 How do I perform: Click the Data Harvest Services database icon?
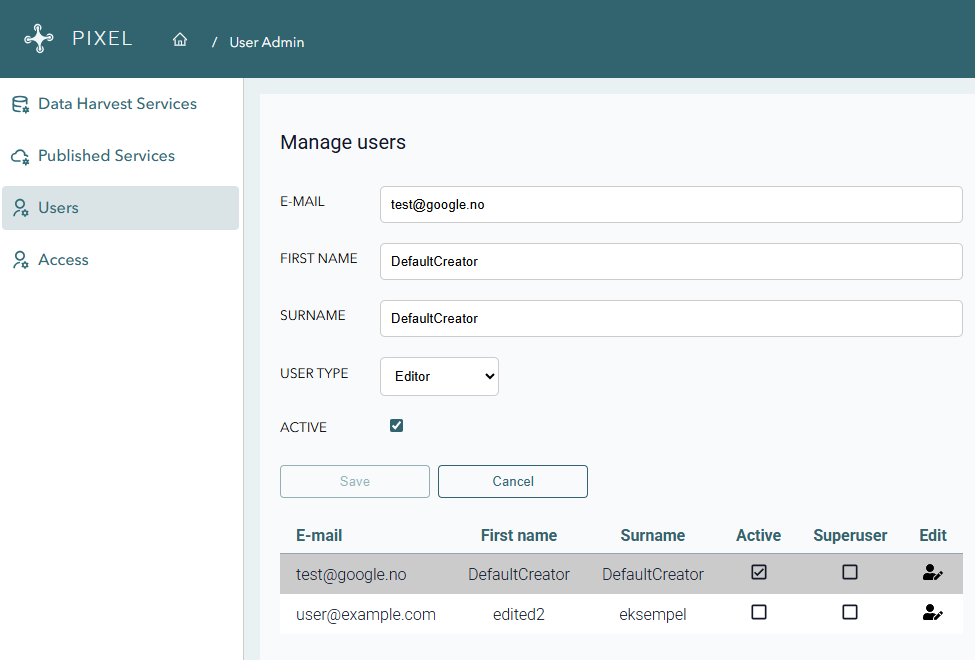[20, 105]
